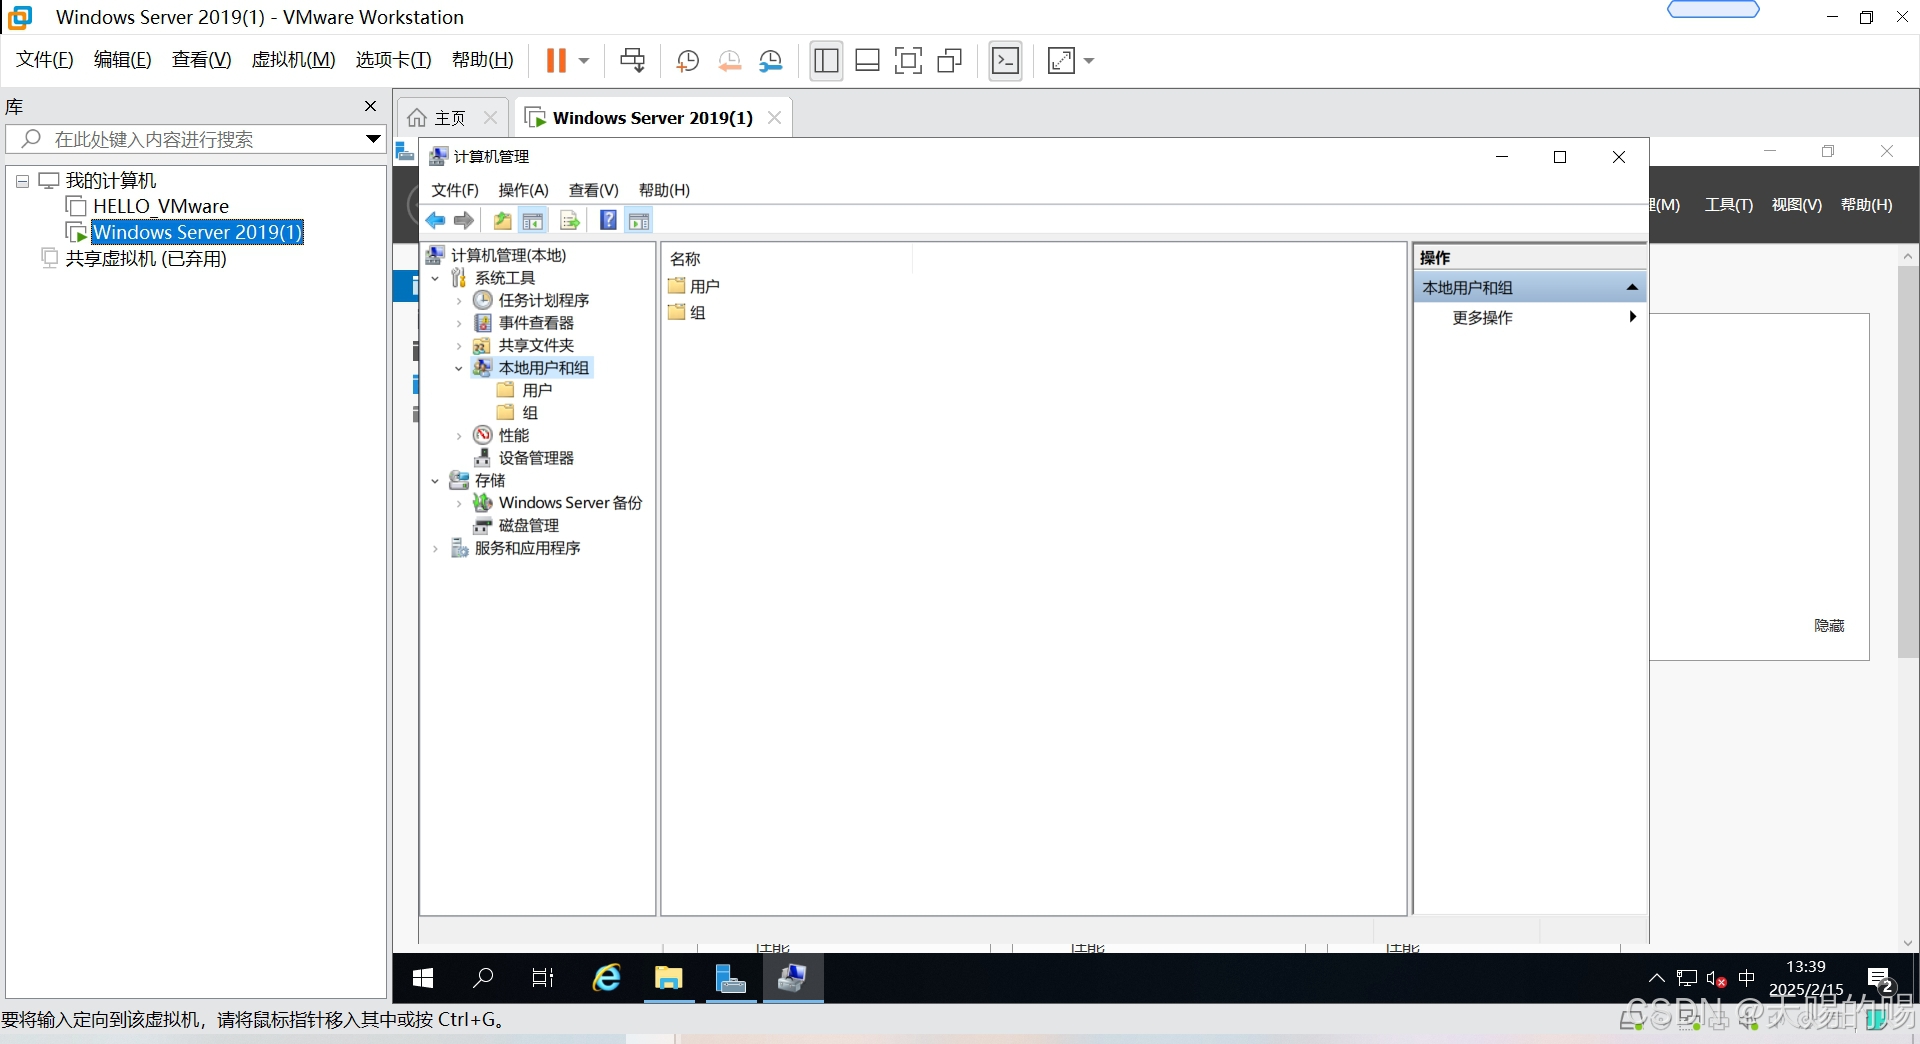Open the Windows Start button
The height and width of the screenshot is (1044, 1920).
(x=423, y=978)
